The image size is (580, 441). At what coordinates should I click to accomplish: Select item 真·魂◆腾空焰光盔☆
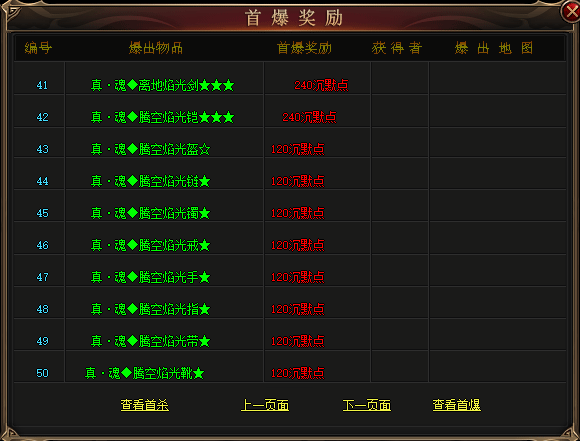coord(151,149)
